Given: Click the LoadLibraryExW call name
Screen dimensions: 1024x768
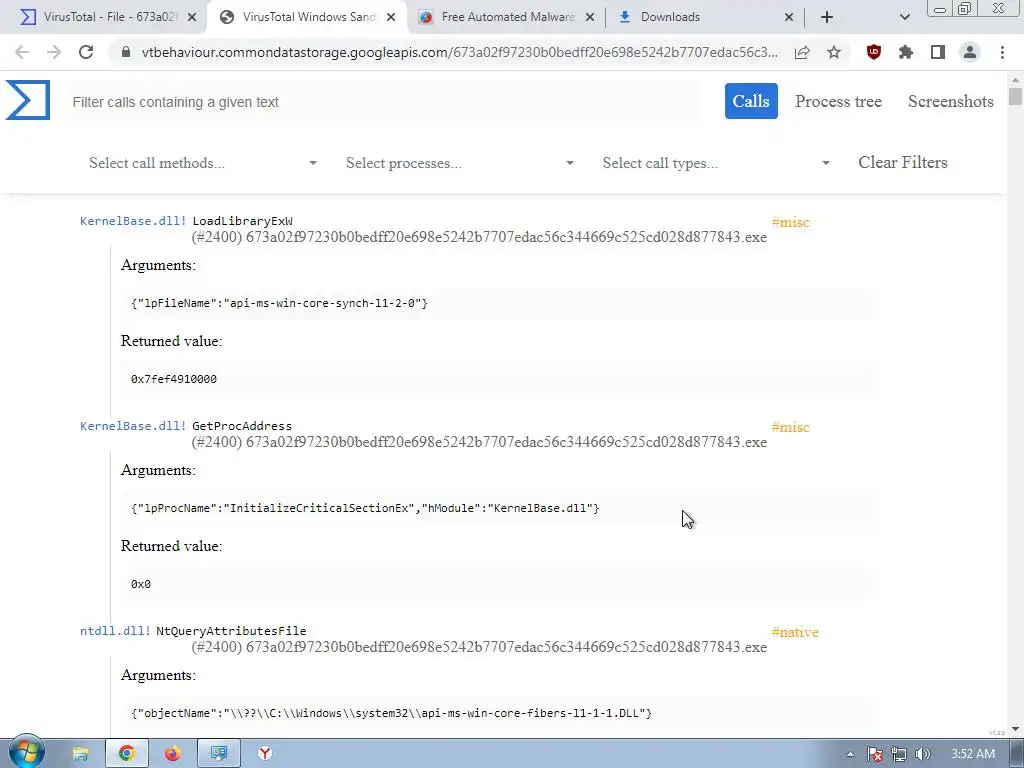Looking at the screenshot, I should point(242,221).
